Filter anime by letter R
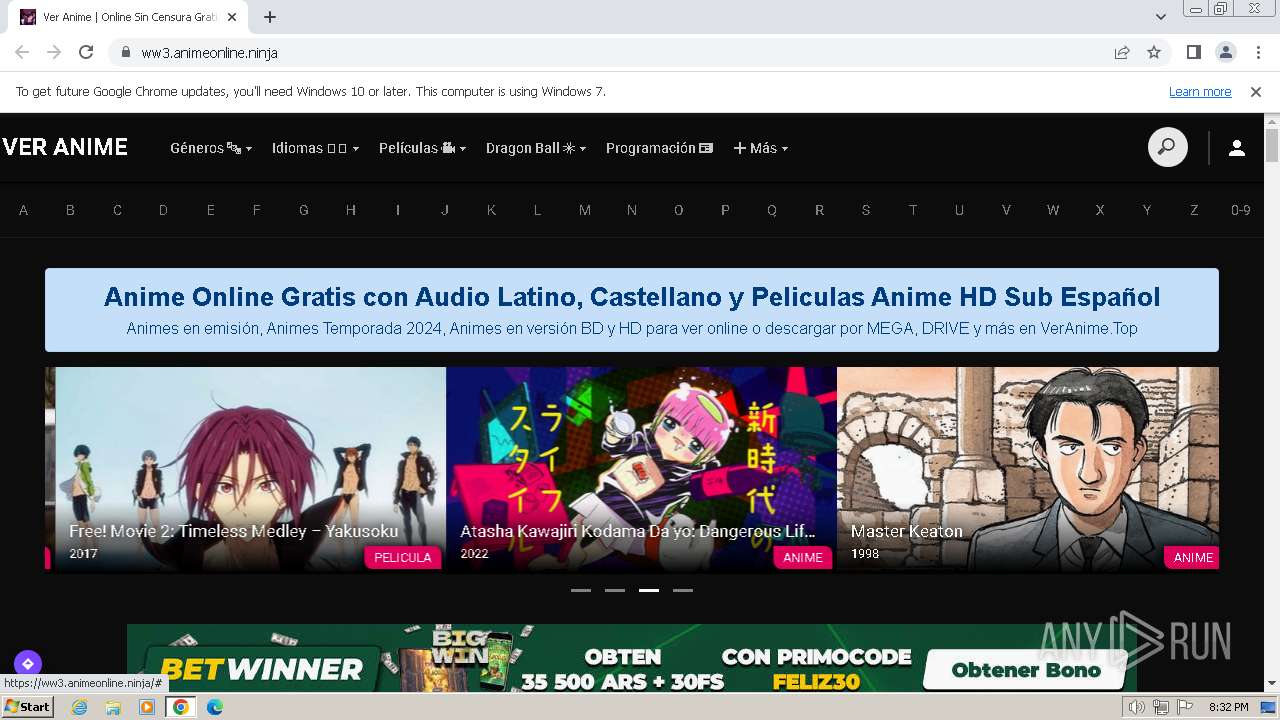The width and height of the screenshot is (1280, 720). point(819,210)
